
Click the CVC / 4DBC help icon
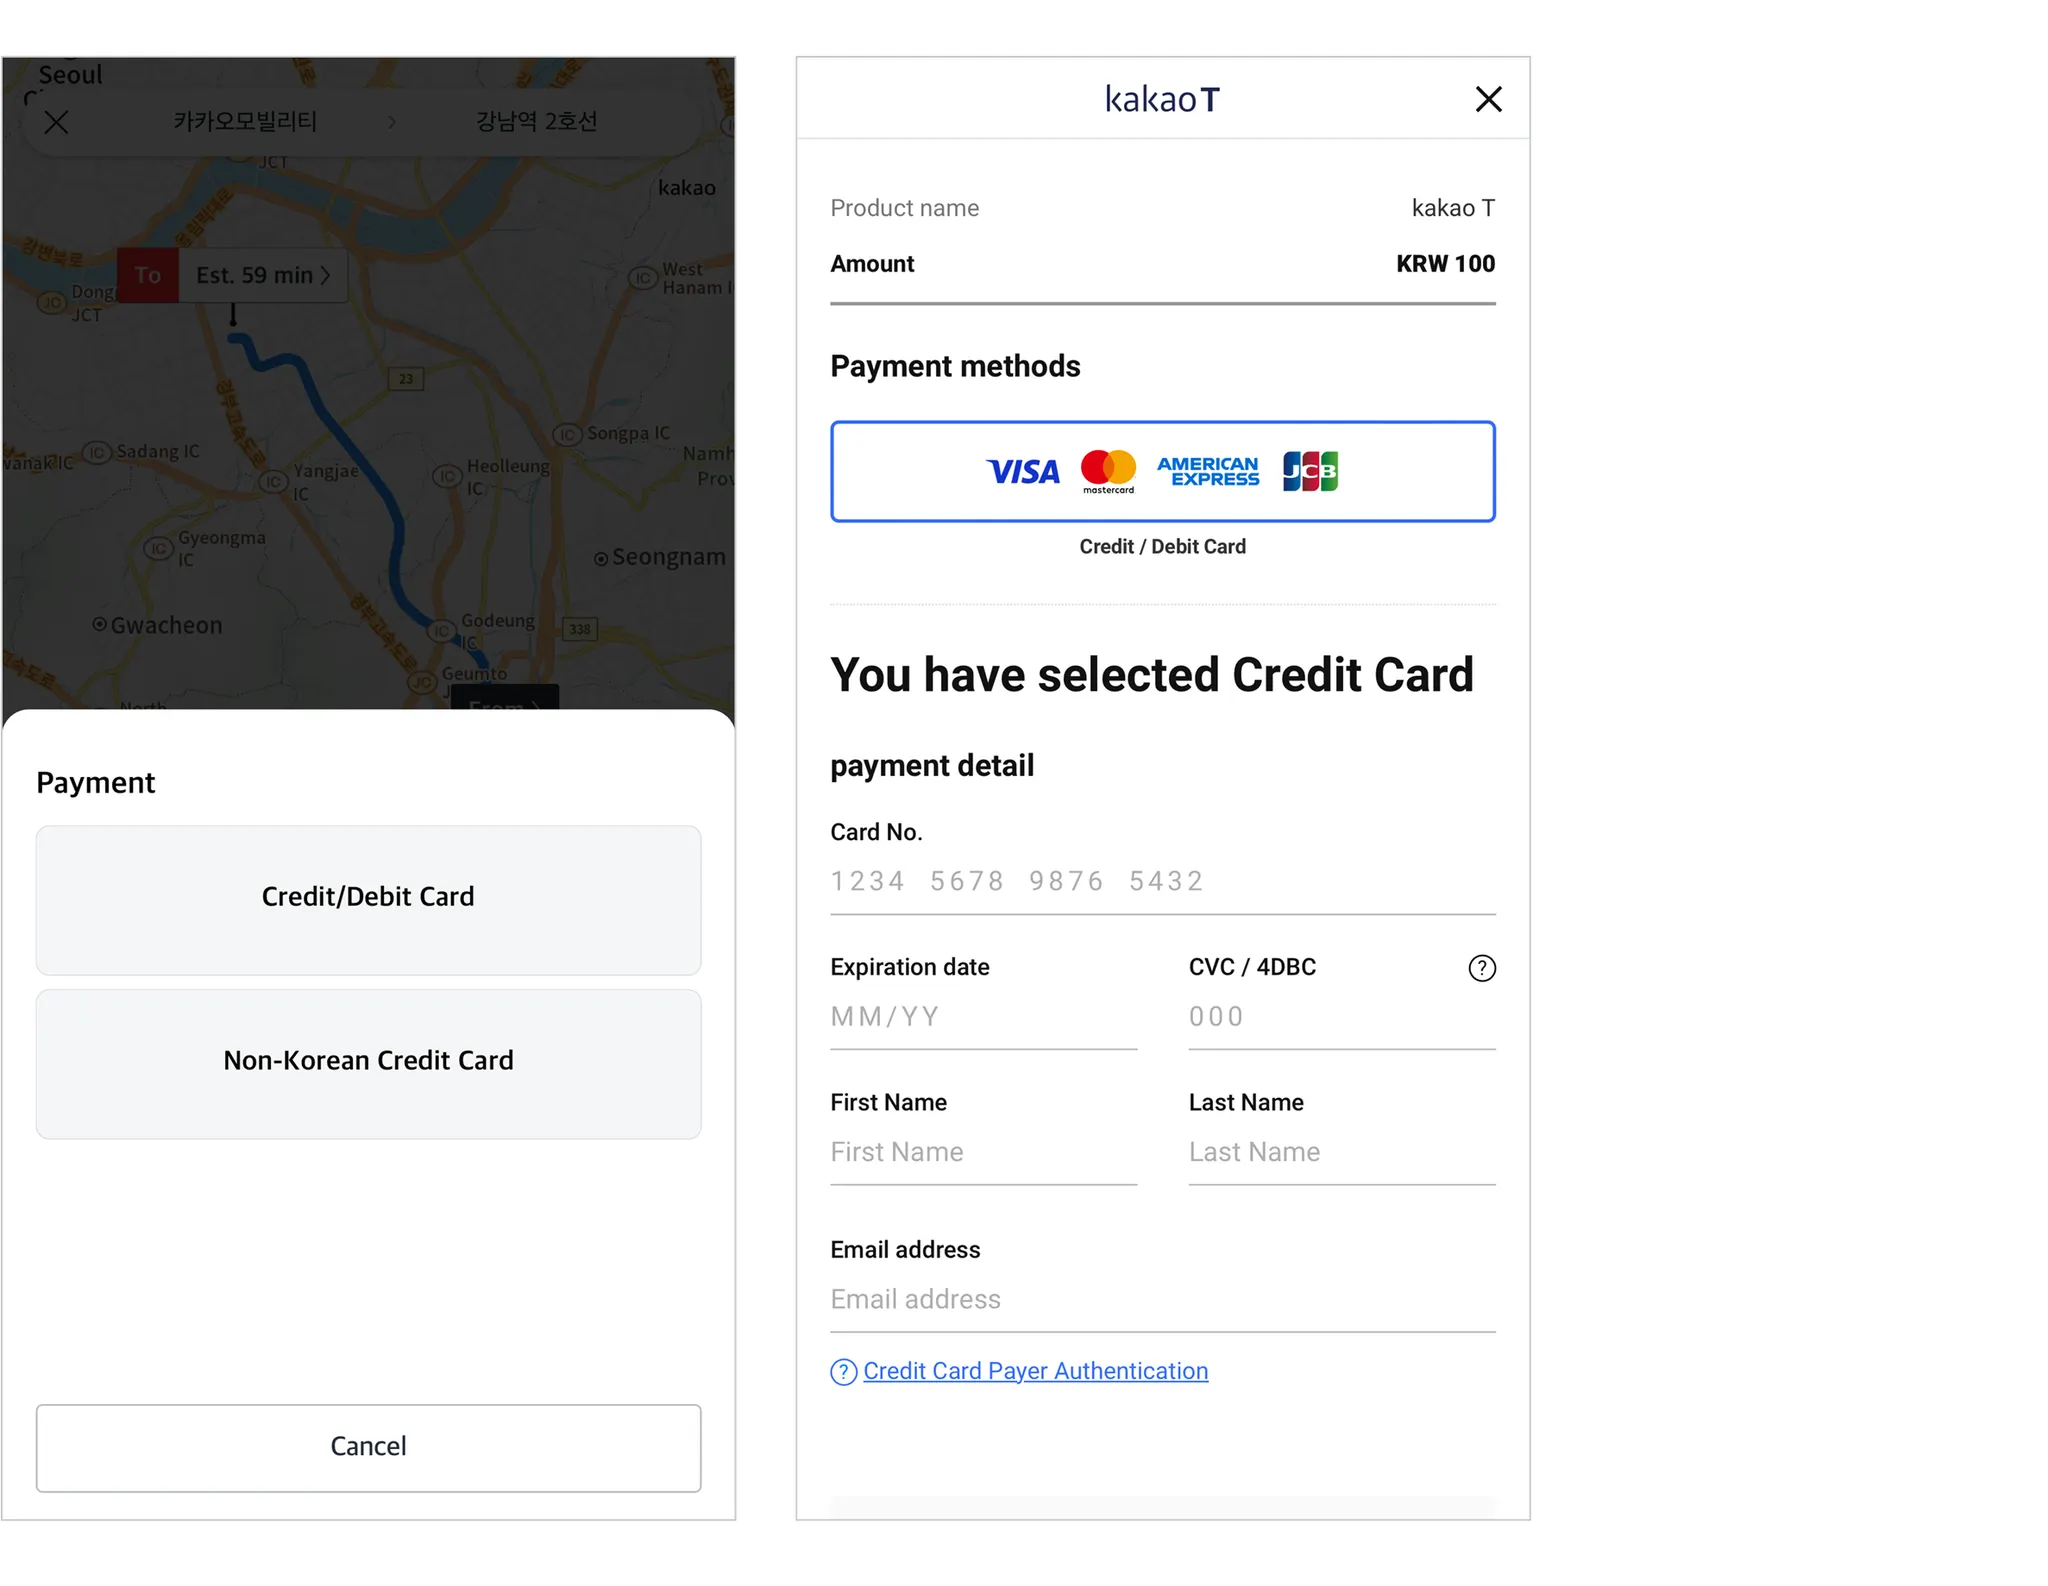(1481, 968)
